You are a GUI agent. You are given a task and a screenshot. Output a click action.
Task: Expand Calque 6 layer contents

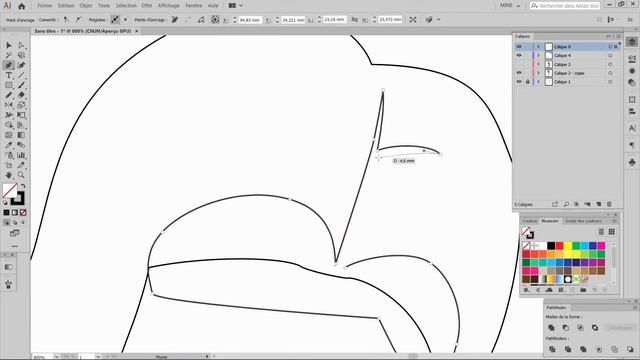(x=538, y=47)
